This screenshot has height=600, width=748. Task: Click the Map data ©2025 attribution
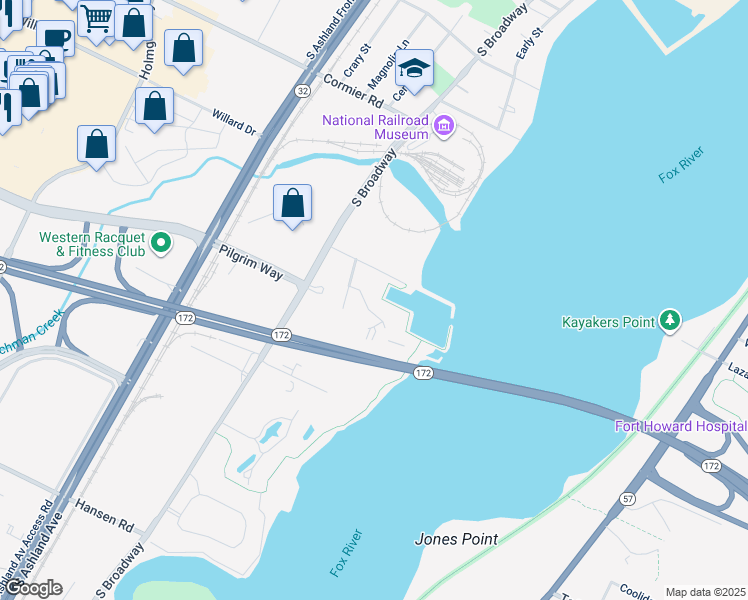click(x=706, y=592)
